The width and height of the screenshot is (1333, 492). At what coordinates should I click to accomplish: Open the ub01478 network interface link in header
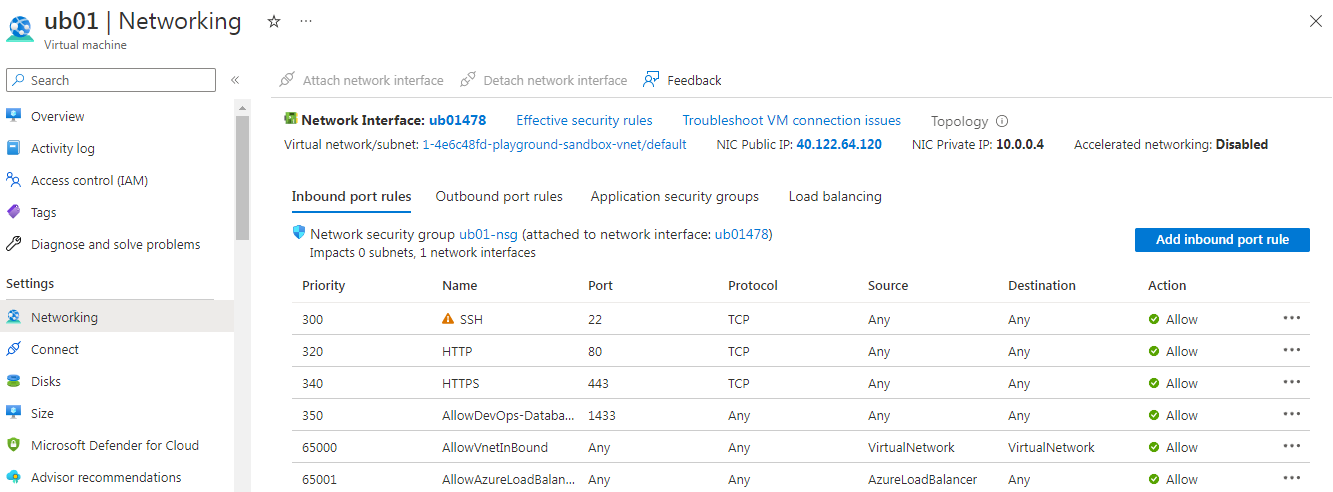pyautogui.click(x=458, y=120)
